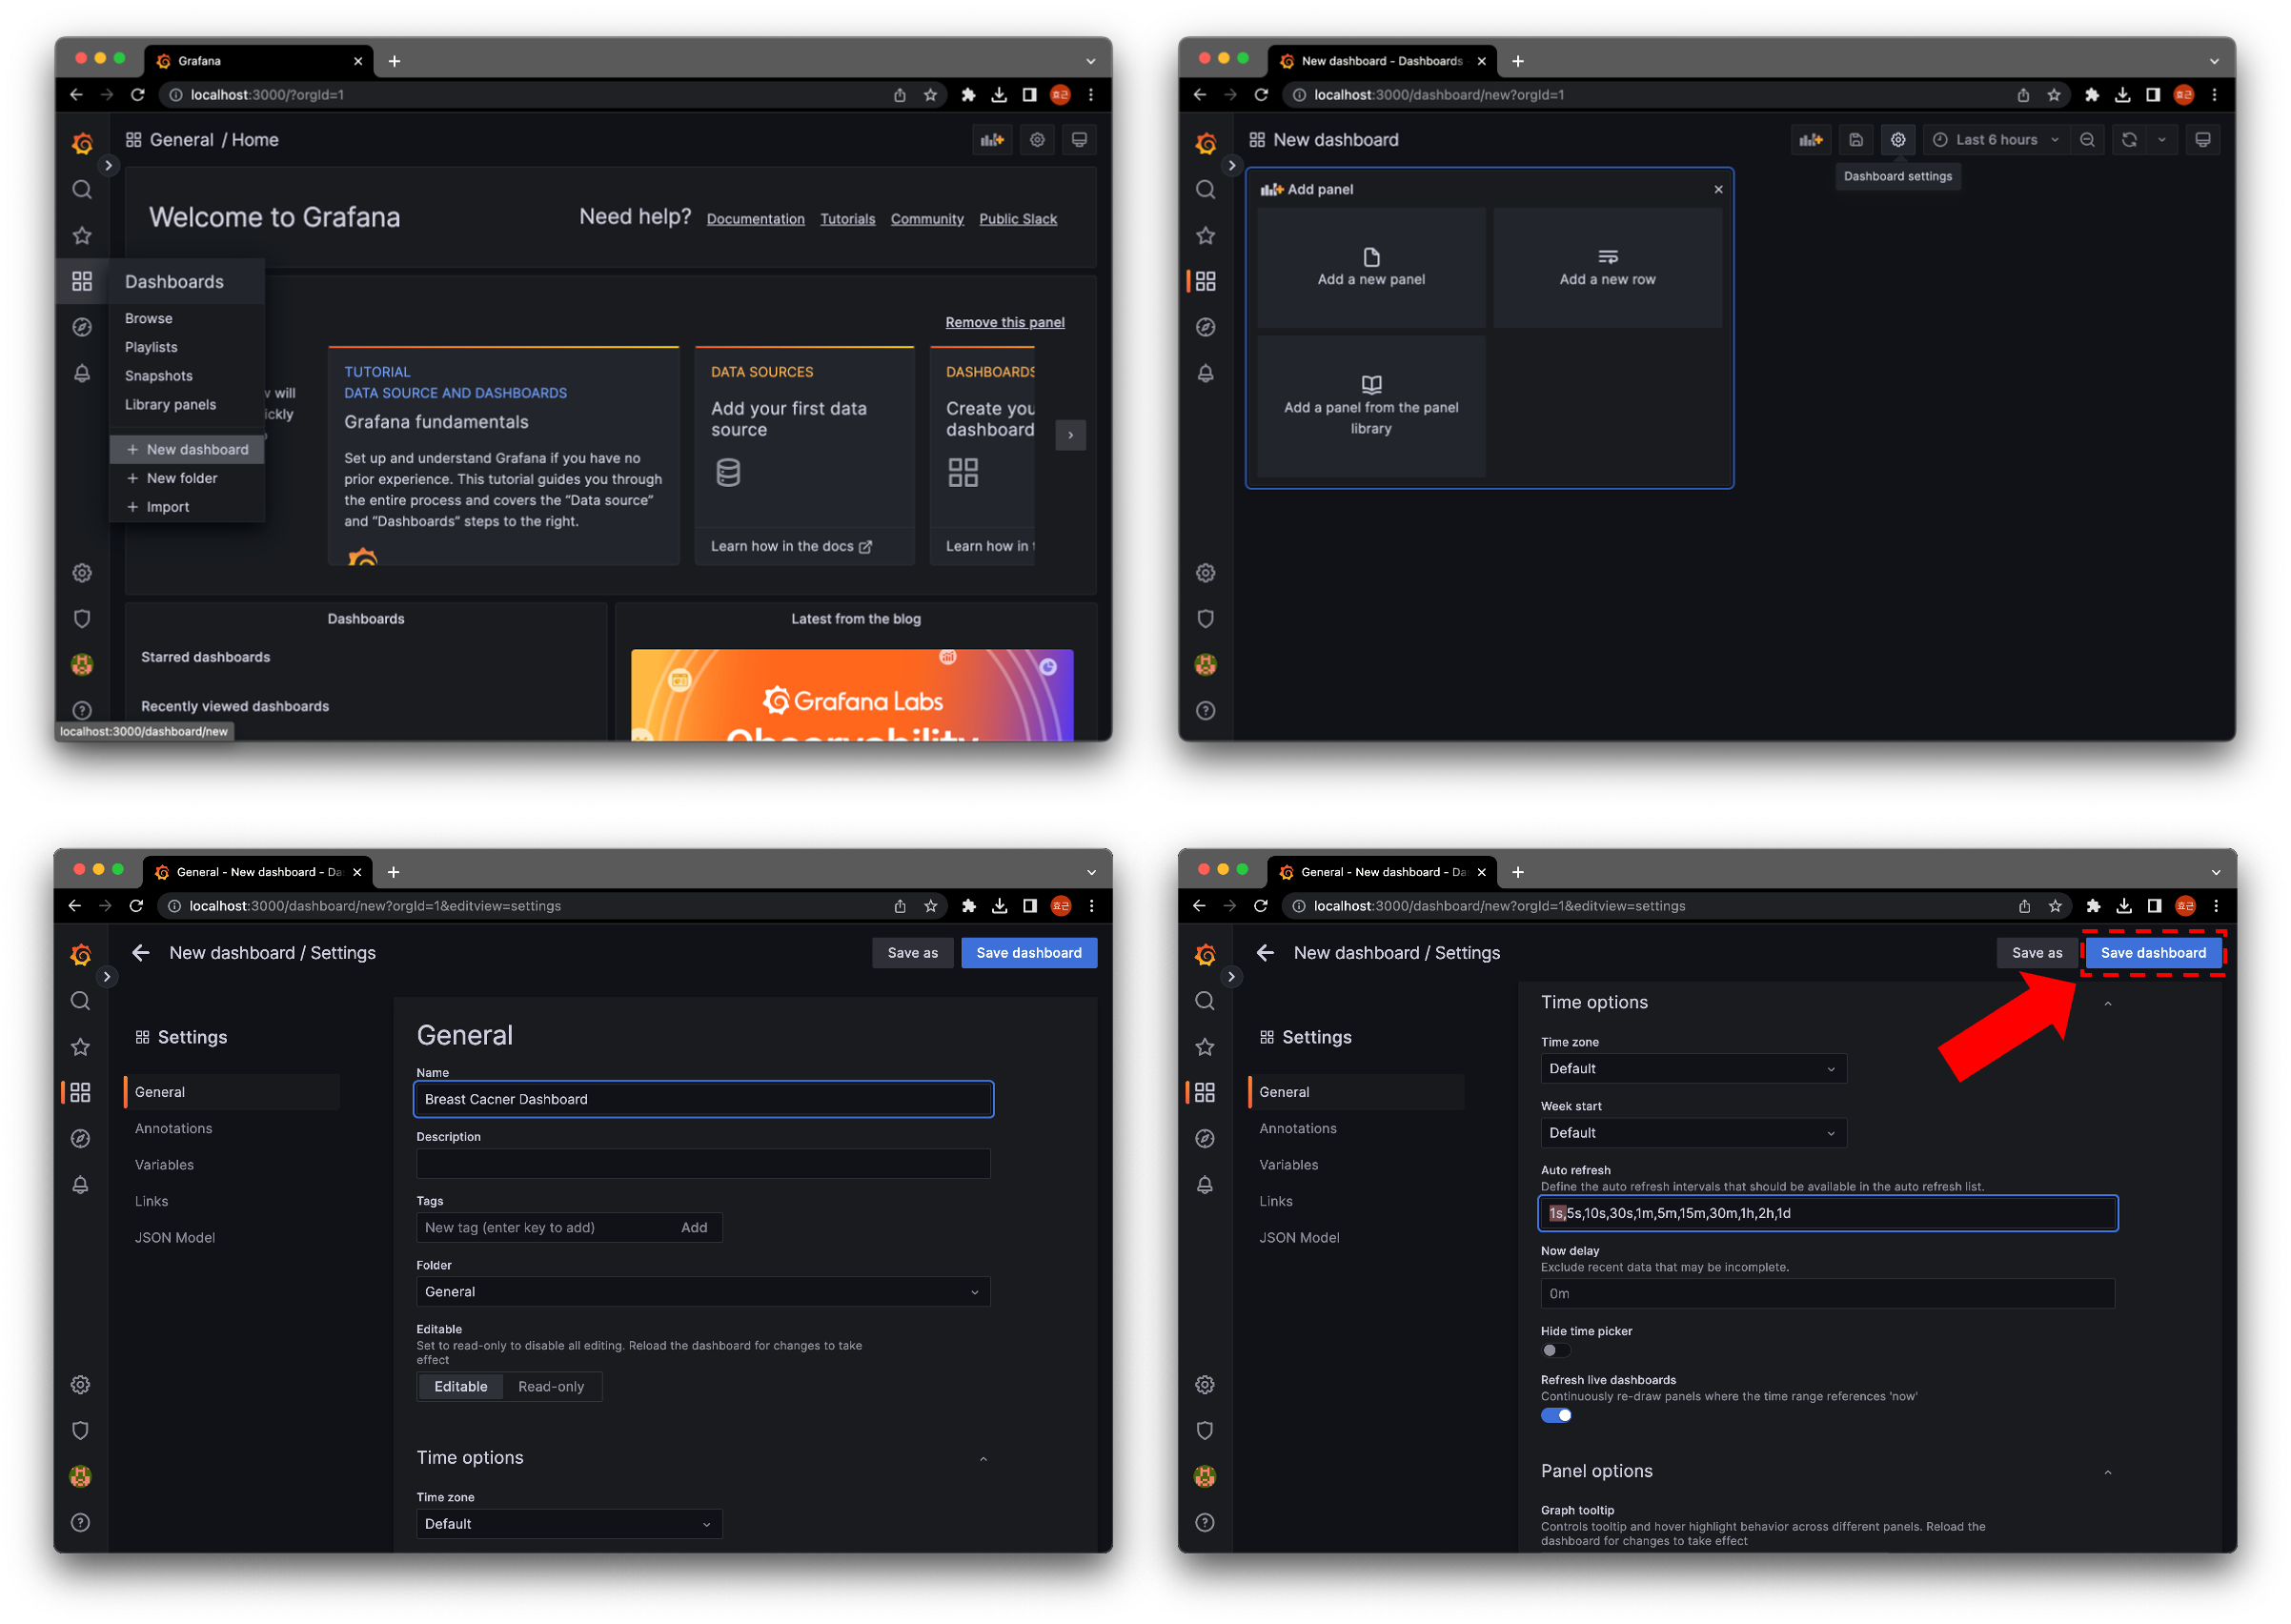Open refresh interval dropdown arrow in New dashboard
Image resolution: width=2291 pixels, height=1624 pixels.
tap(2162, 140)
